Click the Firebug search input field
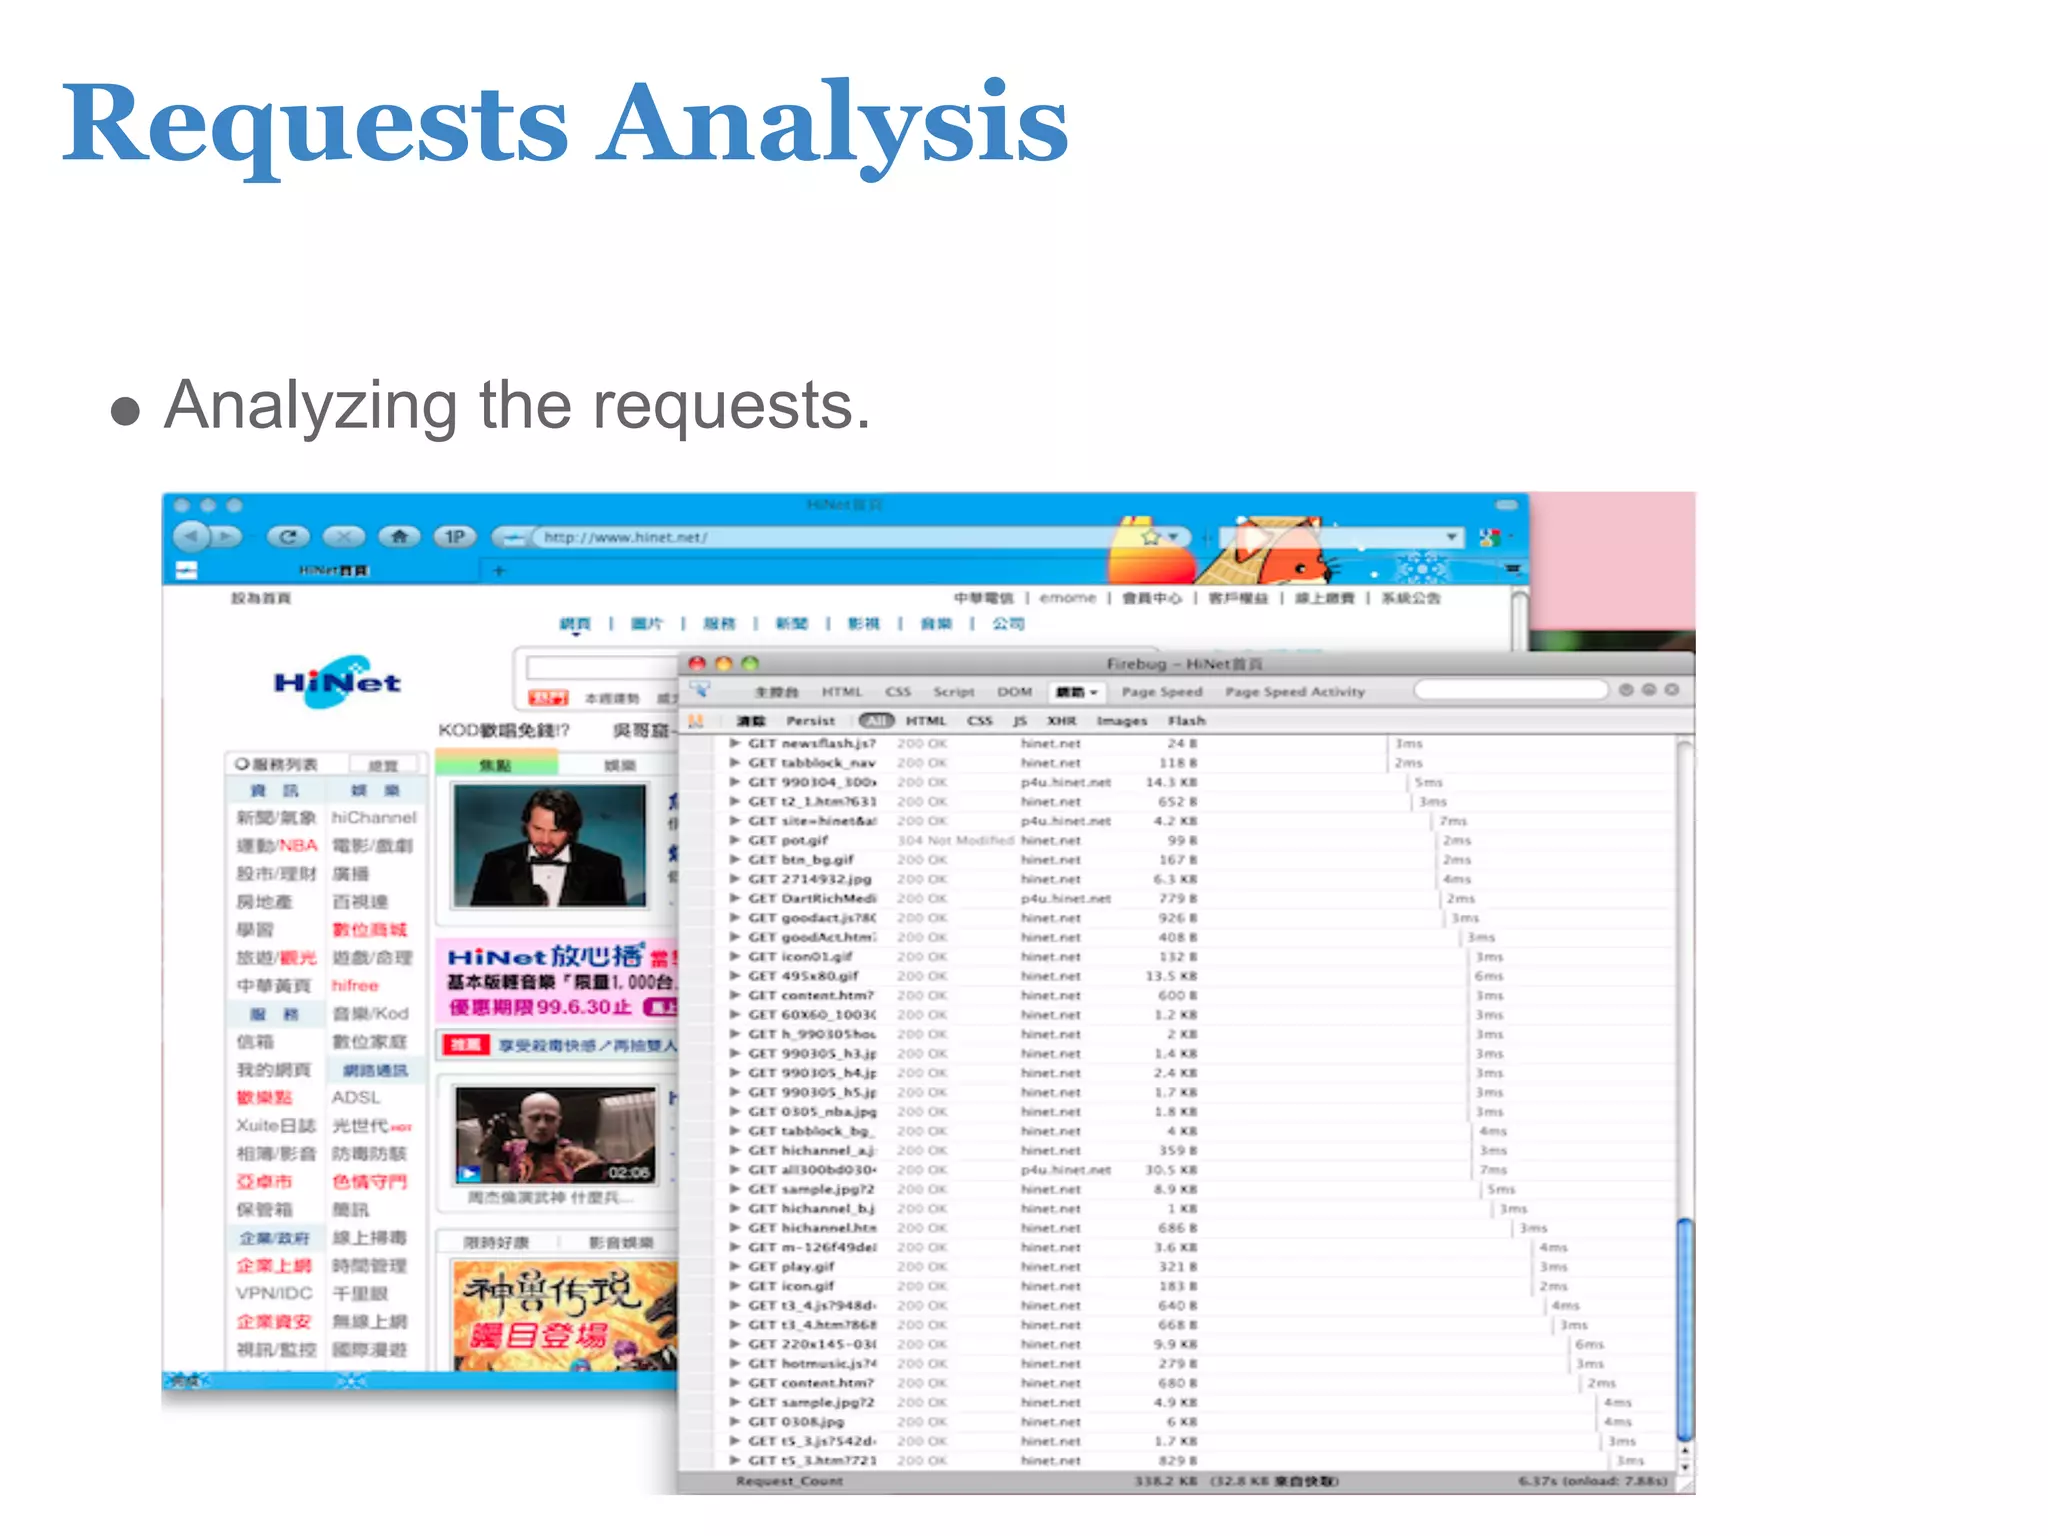Viewport: 2048px width, 1536px height. point(1510,691)
